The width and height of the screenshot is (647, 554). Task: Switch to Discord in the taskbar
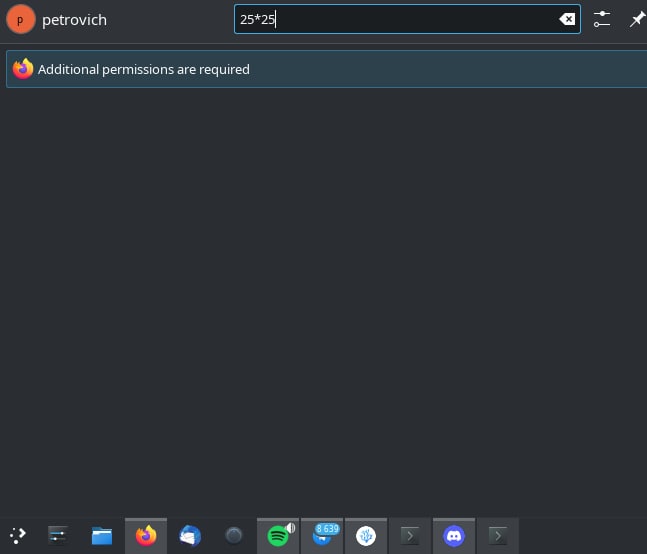click(454, 536)
